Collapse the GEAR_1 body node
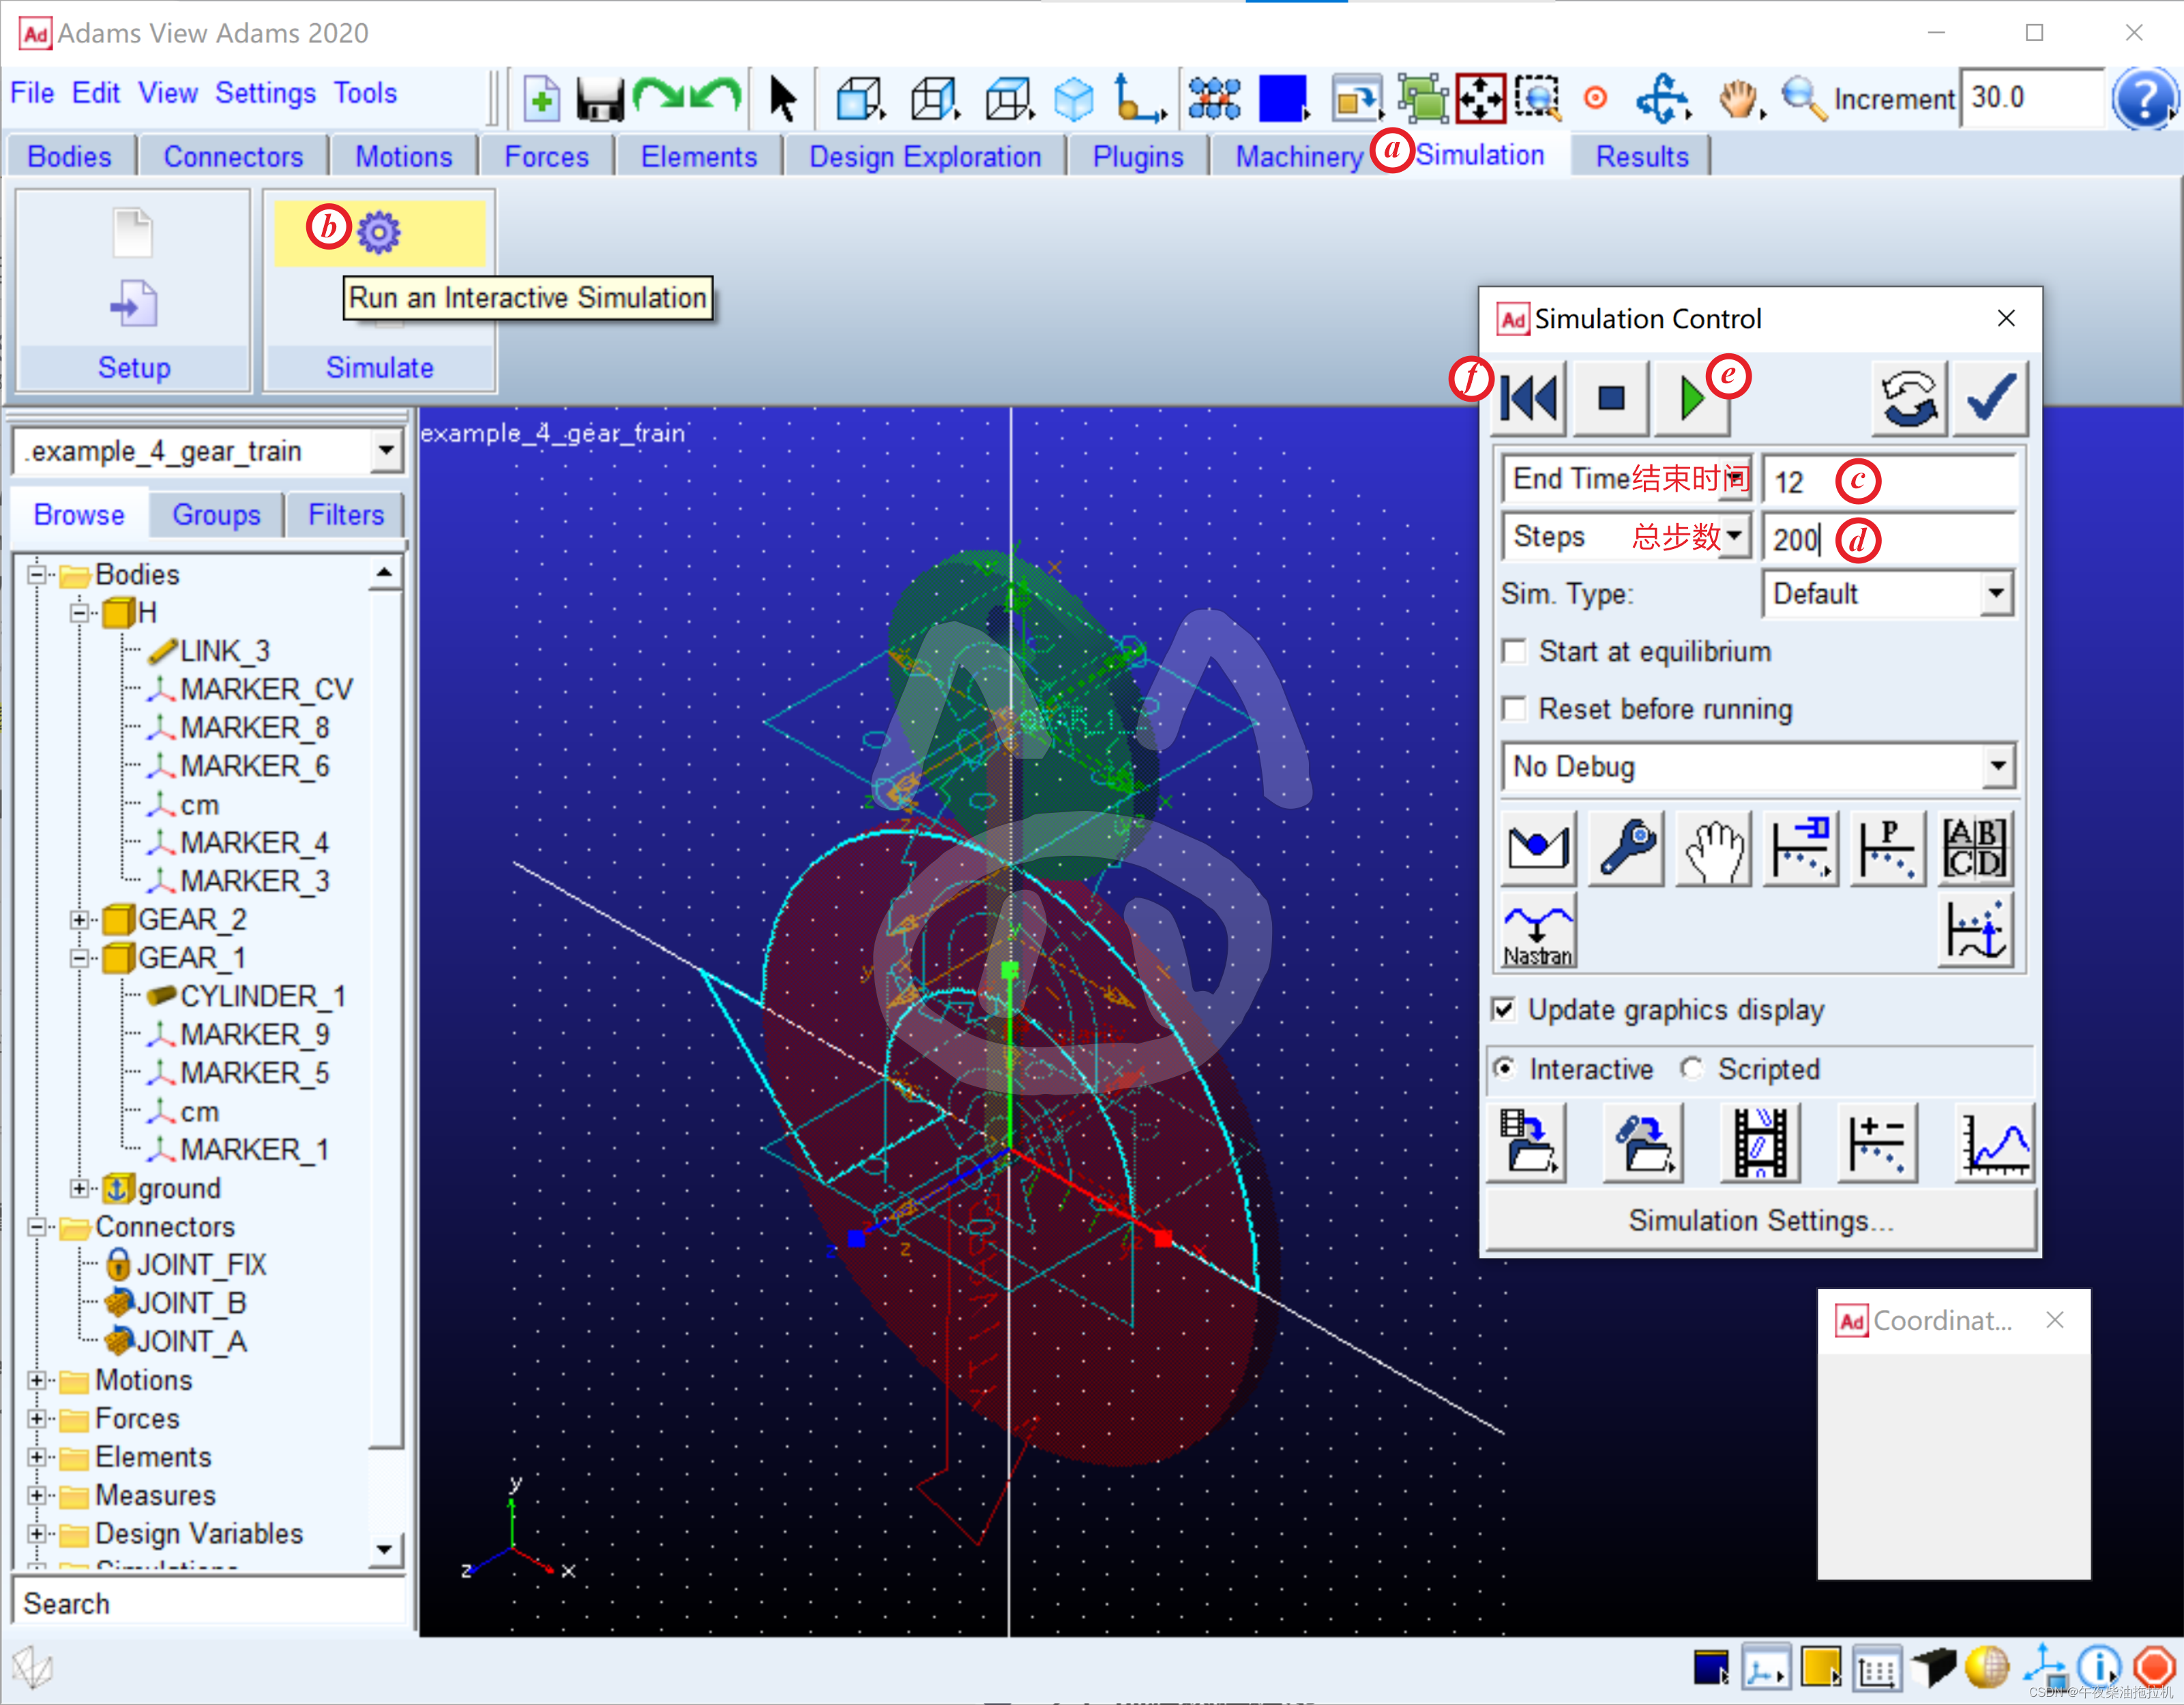 click(x=79, y=958)
